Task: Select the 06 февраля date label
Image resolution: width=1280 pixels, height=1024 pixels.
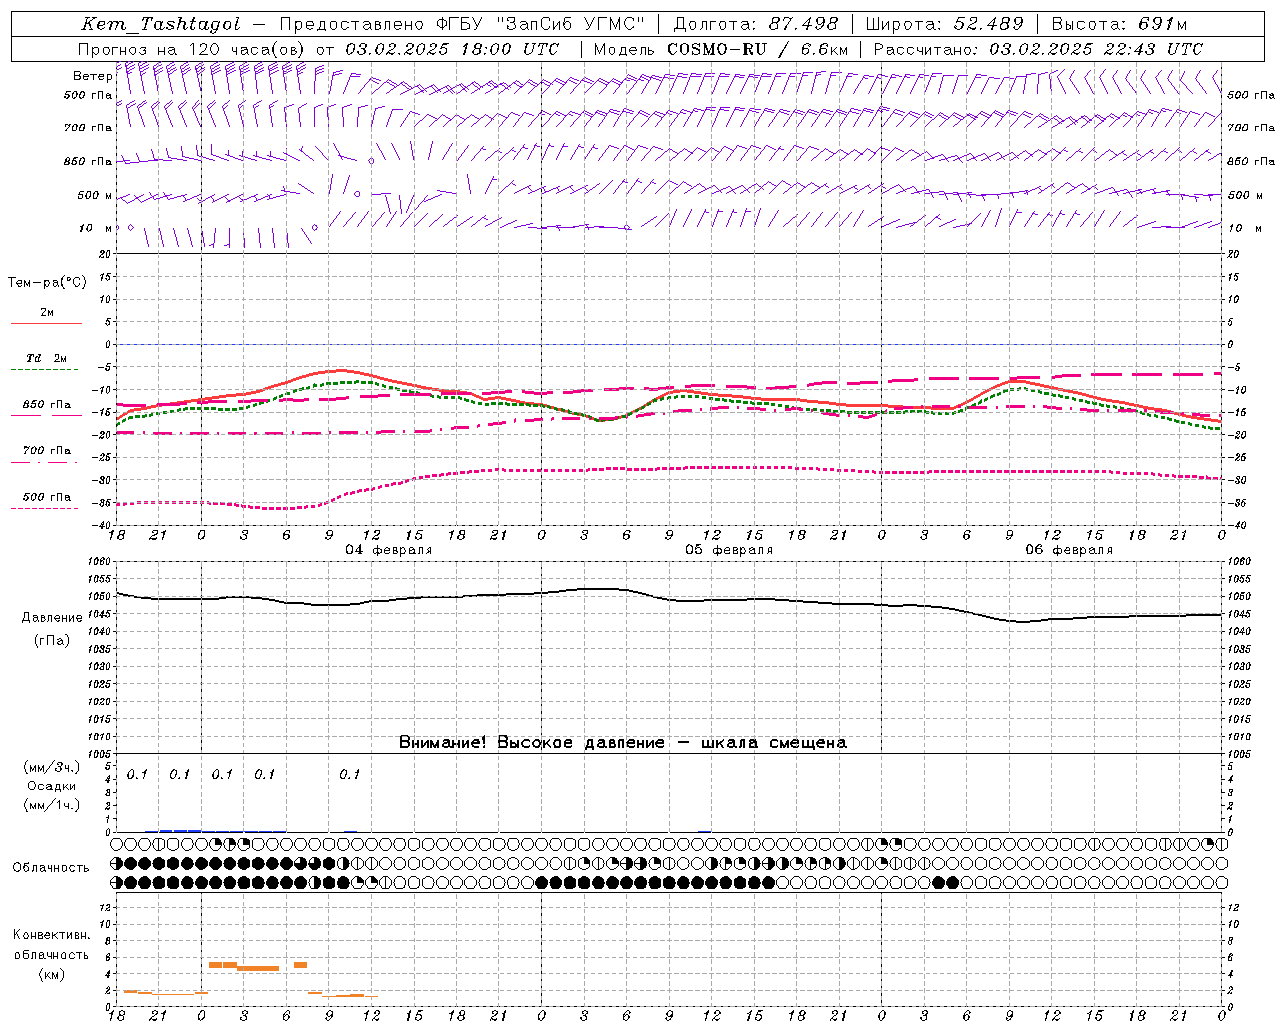Action: (x=1069, y=550)
